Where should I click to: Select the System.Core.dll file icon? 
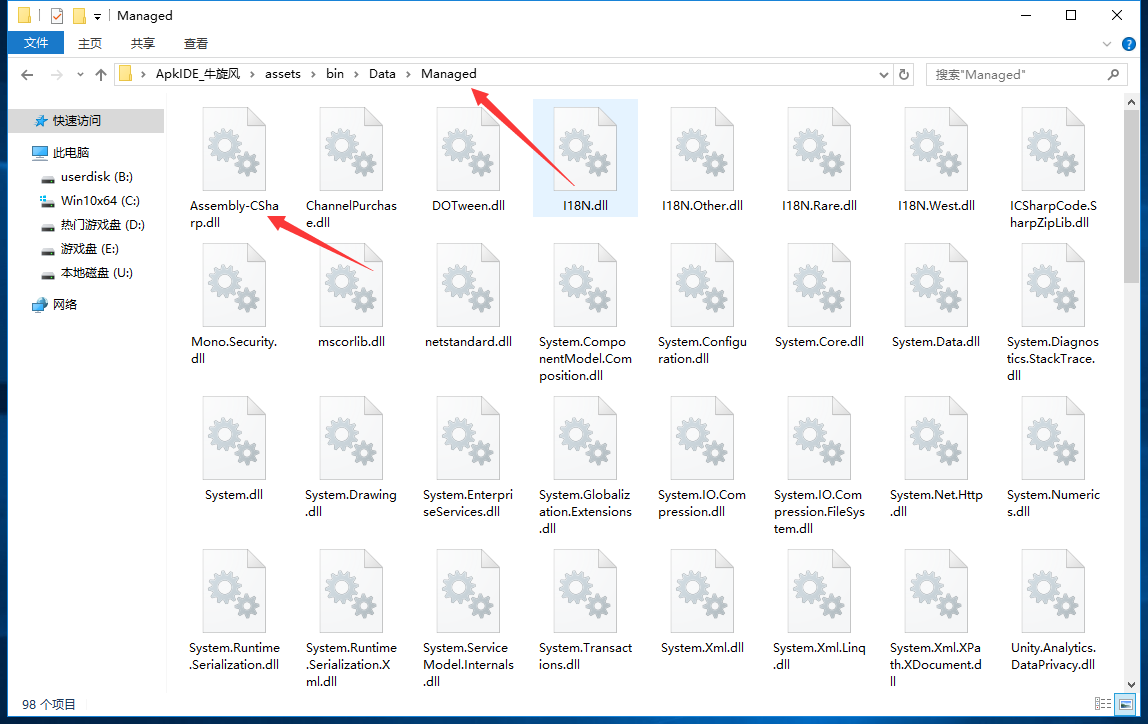coord(819,285)
